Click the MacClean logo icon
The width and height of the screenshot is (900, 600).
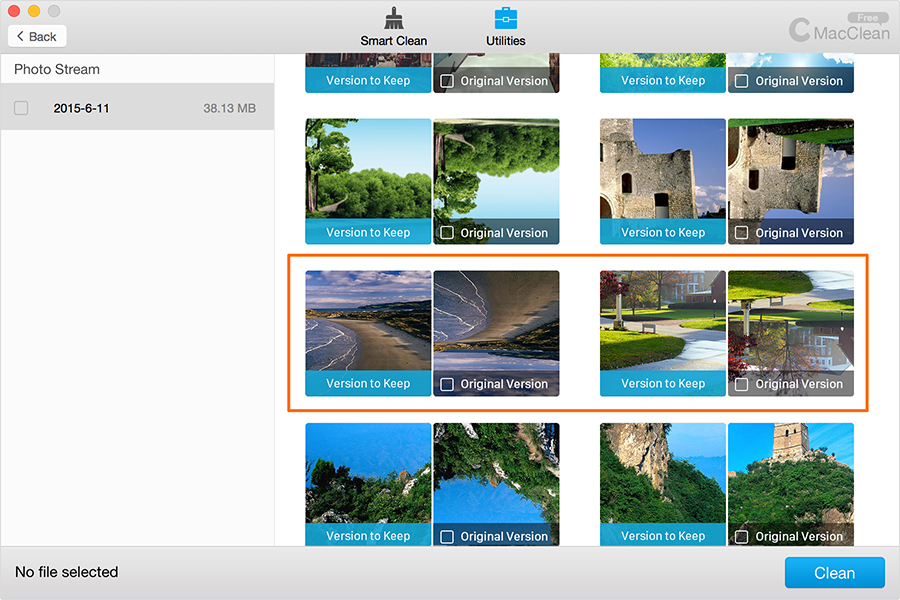[799, 30]
